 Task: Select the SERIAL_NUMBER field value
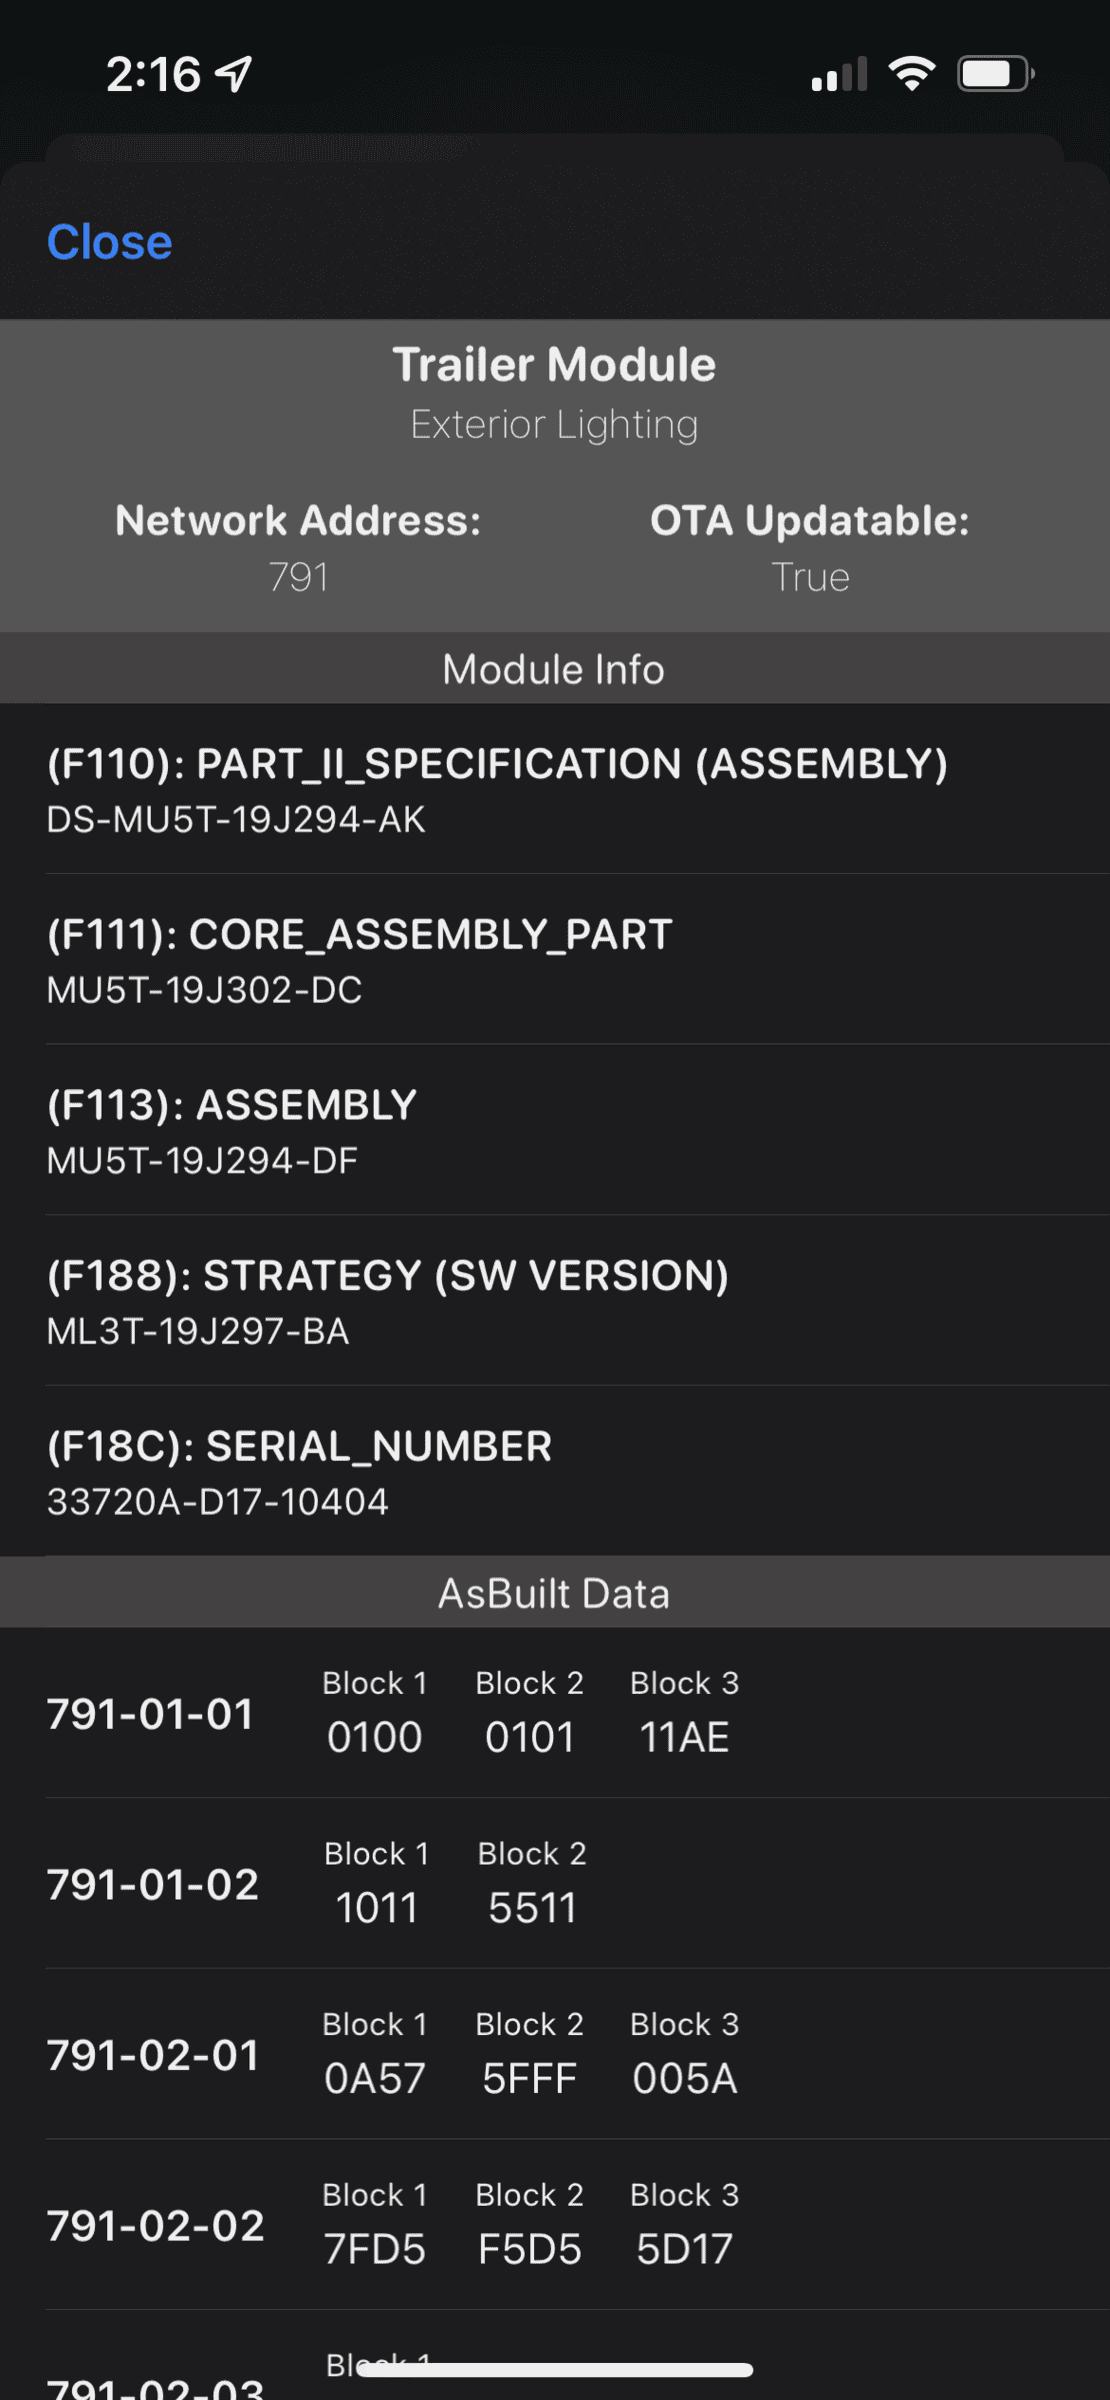pos(219,1500)
